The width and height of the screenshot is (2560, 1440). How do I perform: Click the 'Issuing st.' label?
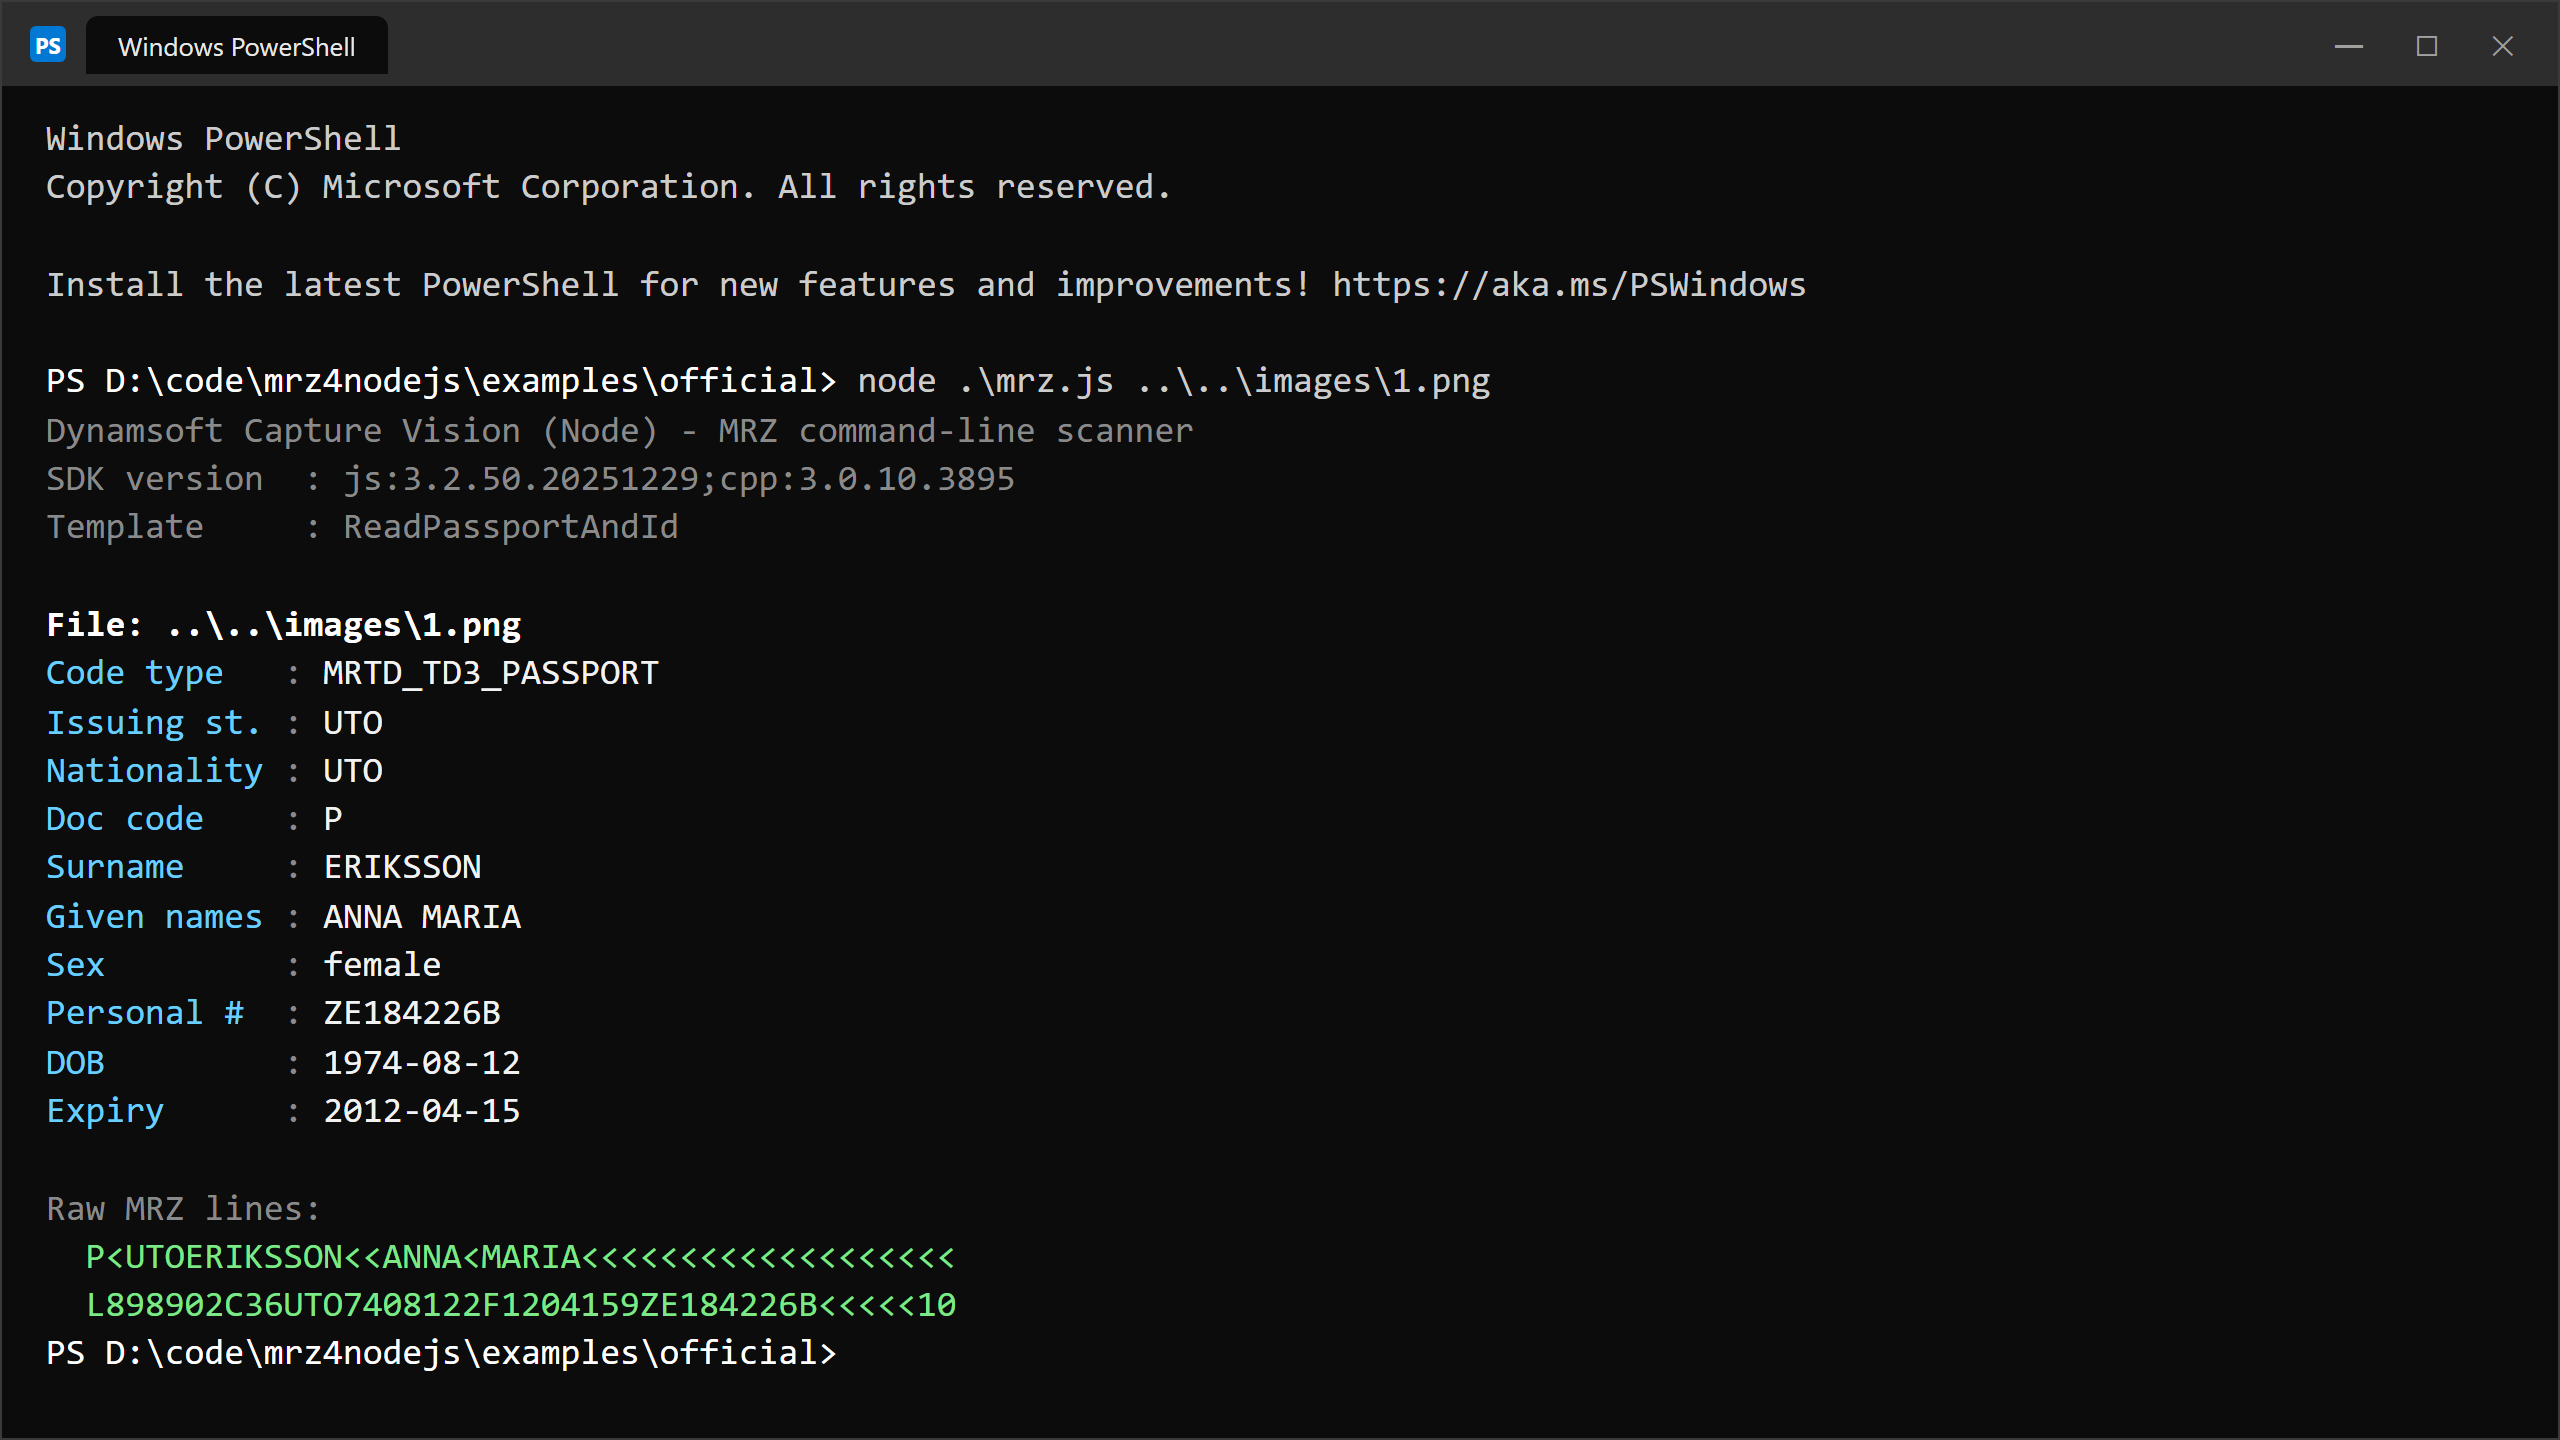153,722
